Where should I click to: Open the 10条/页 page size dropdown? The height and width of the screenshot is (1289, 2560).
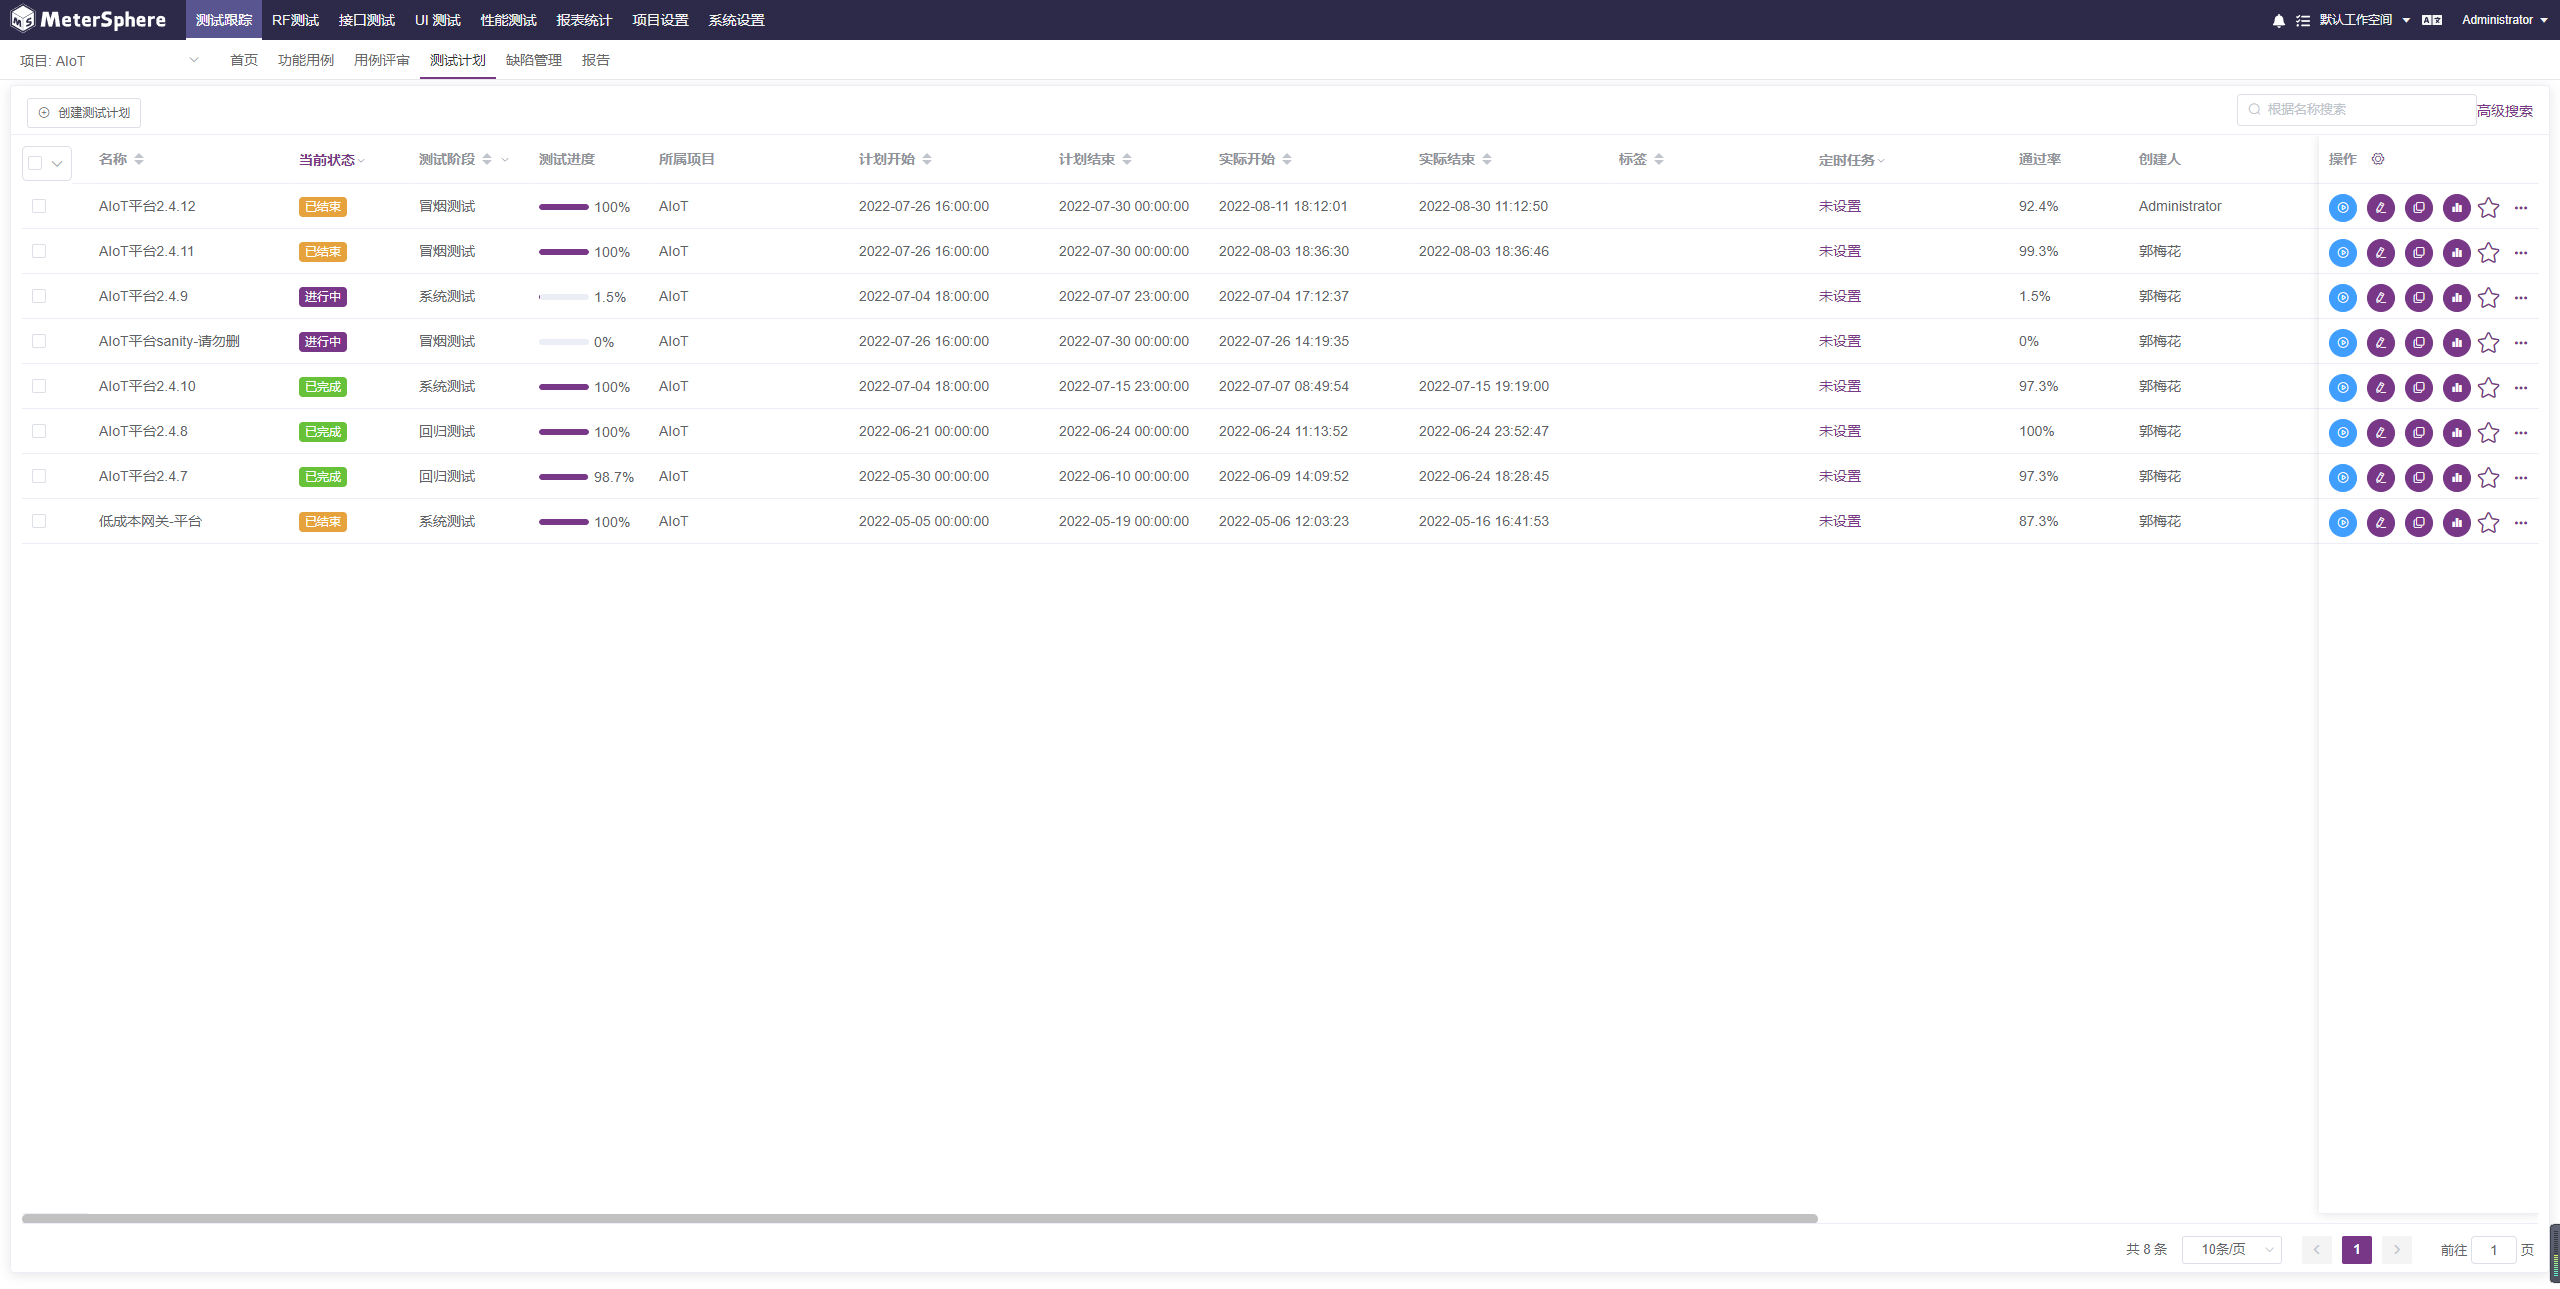point(2231,1249)
